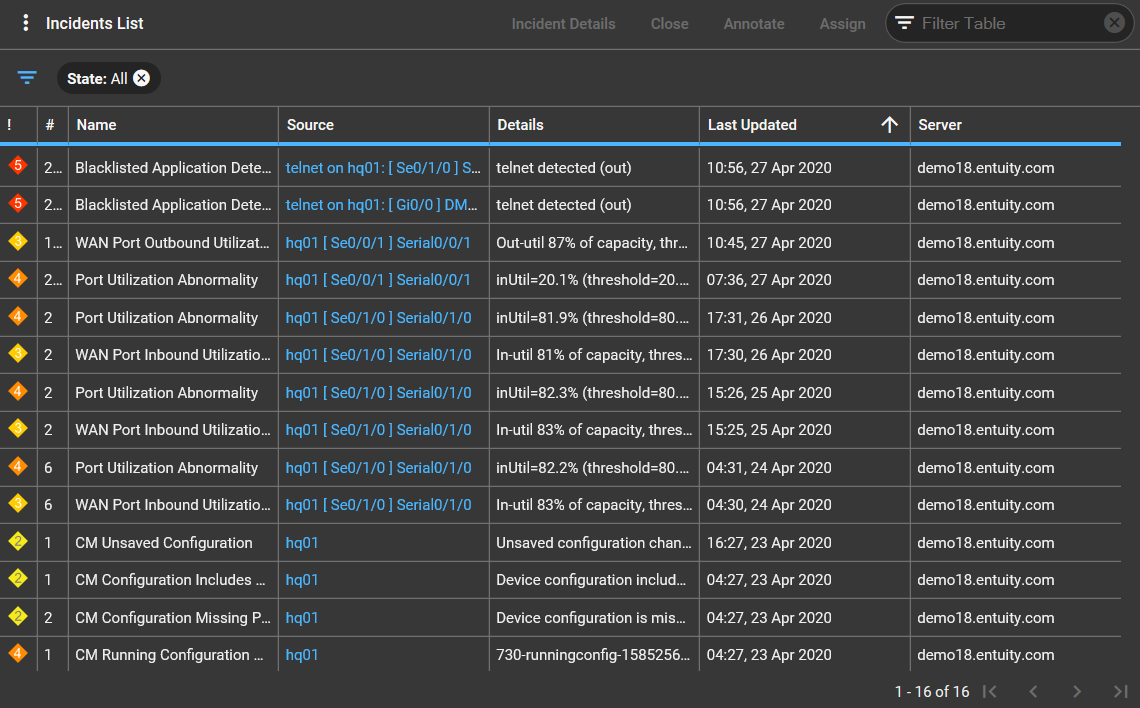Click severity 3 icon of 04:30, 24 Apr row
The image size is (1140, 708).
tap(18, 503)
